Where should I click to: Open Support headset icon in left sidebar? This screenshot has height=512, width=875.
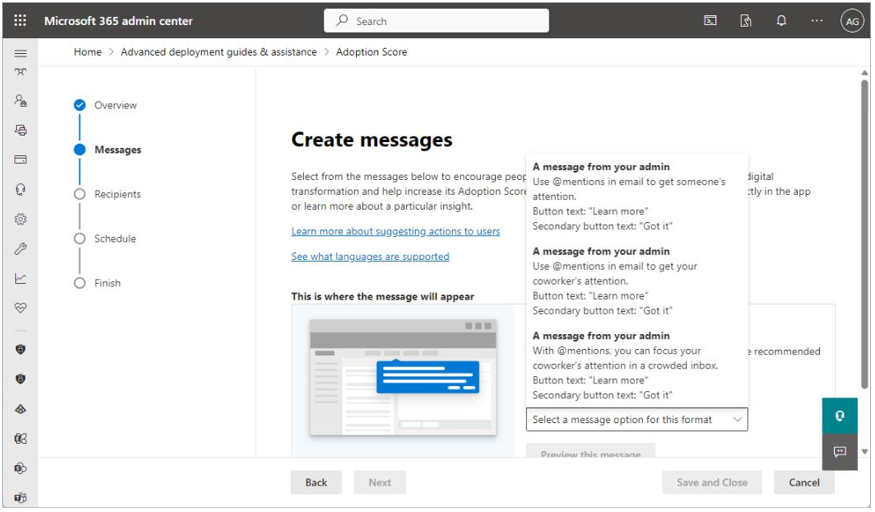tap(21, 190)
